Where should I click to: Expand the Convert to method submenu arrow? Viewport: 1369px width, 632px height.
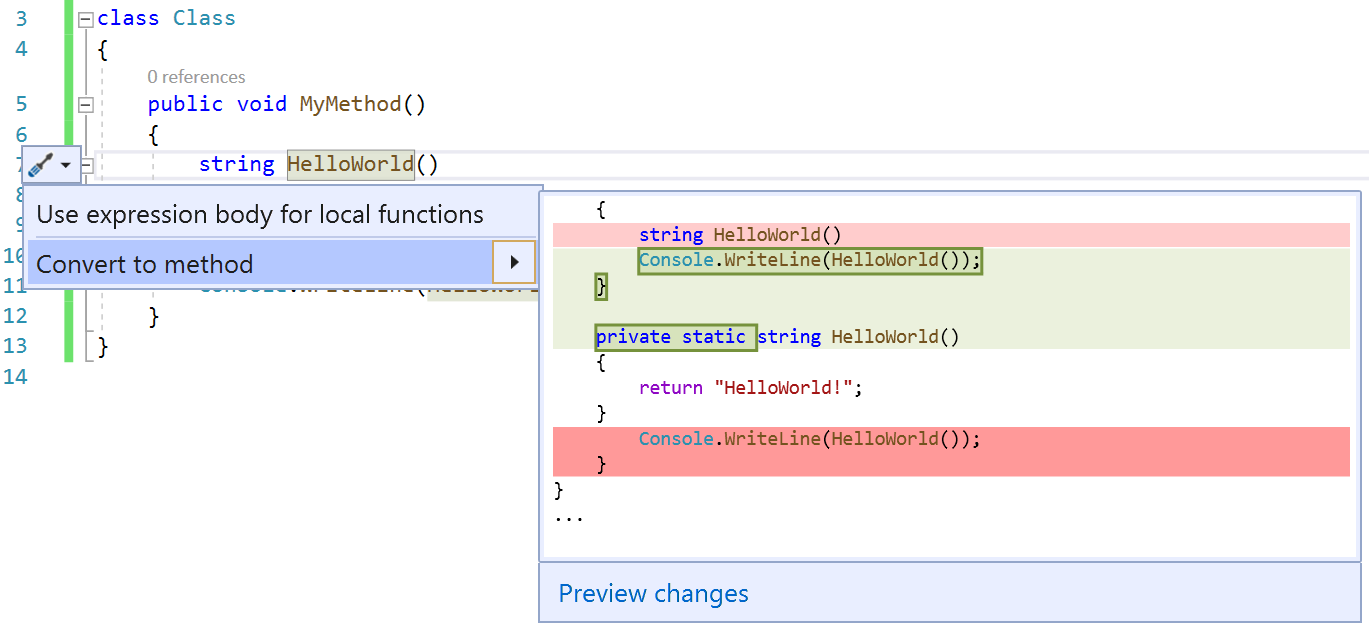click(x=515, y=262)
